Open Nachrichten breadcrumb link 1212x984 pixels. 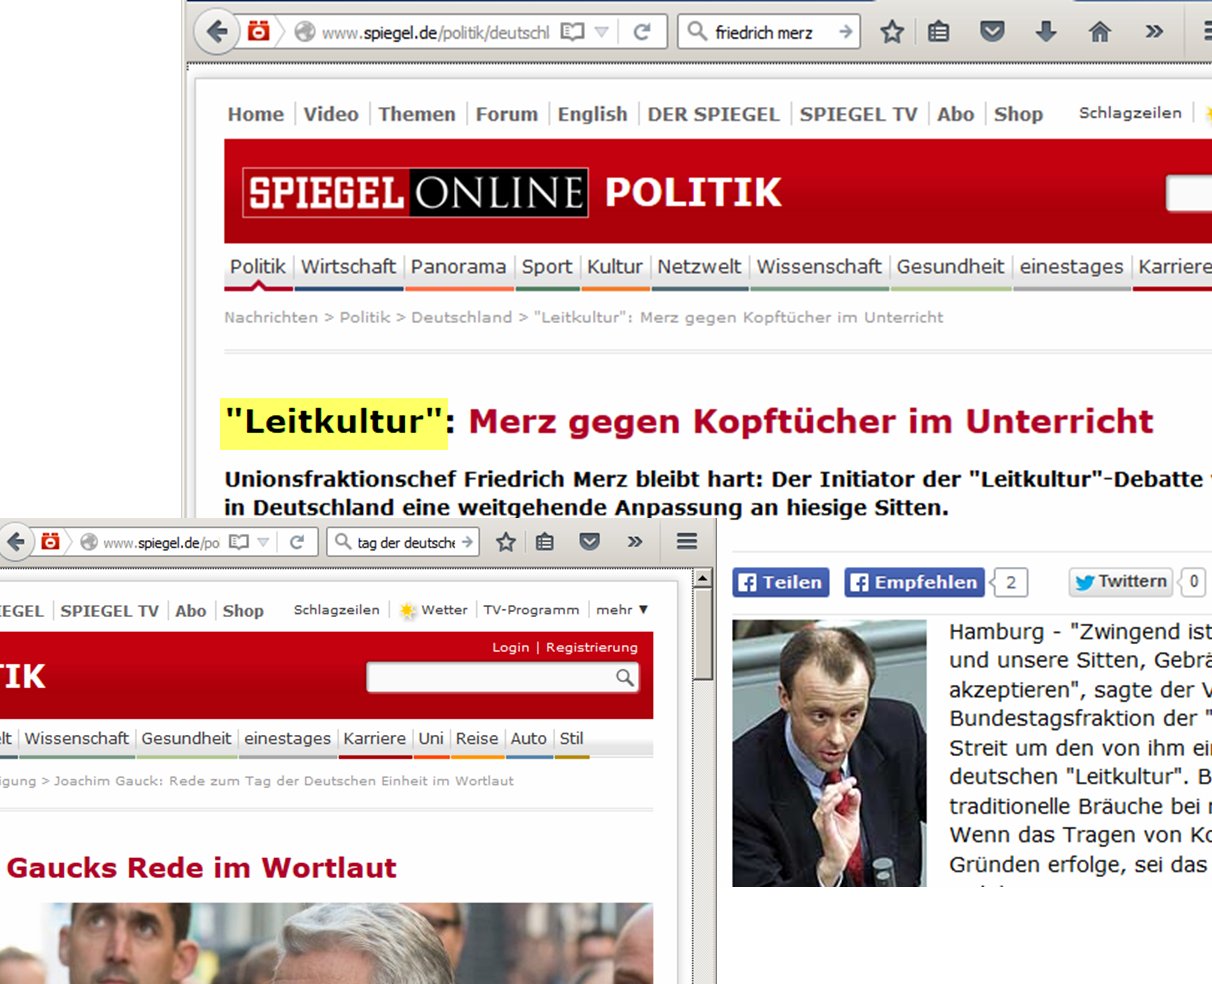click(x=271, y=317)
